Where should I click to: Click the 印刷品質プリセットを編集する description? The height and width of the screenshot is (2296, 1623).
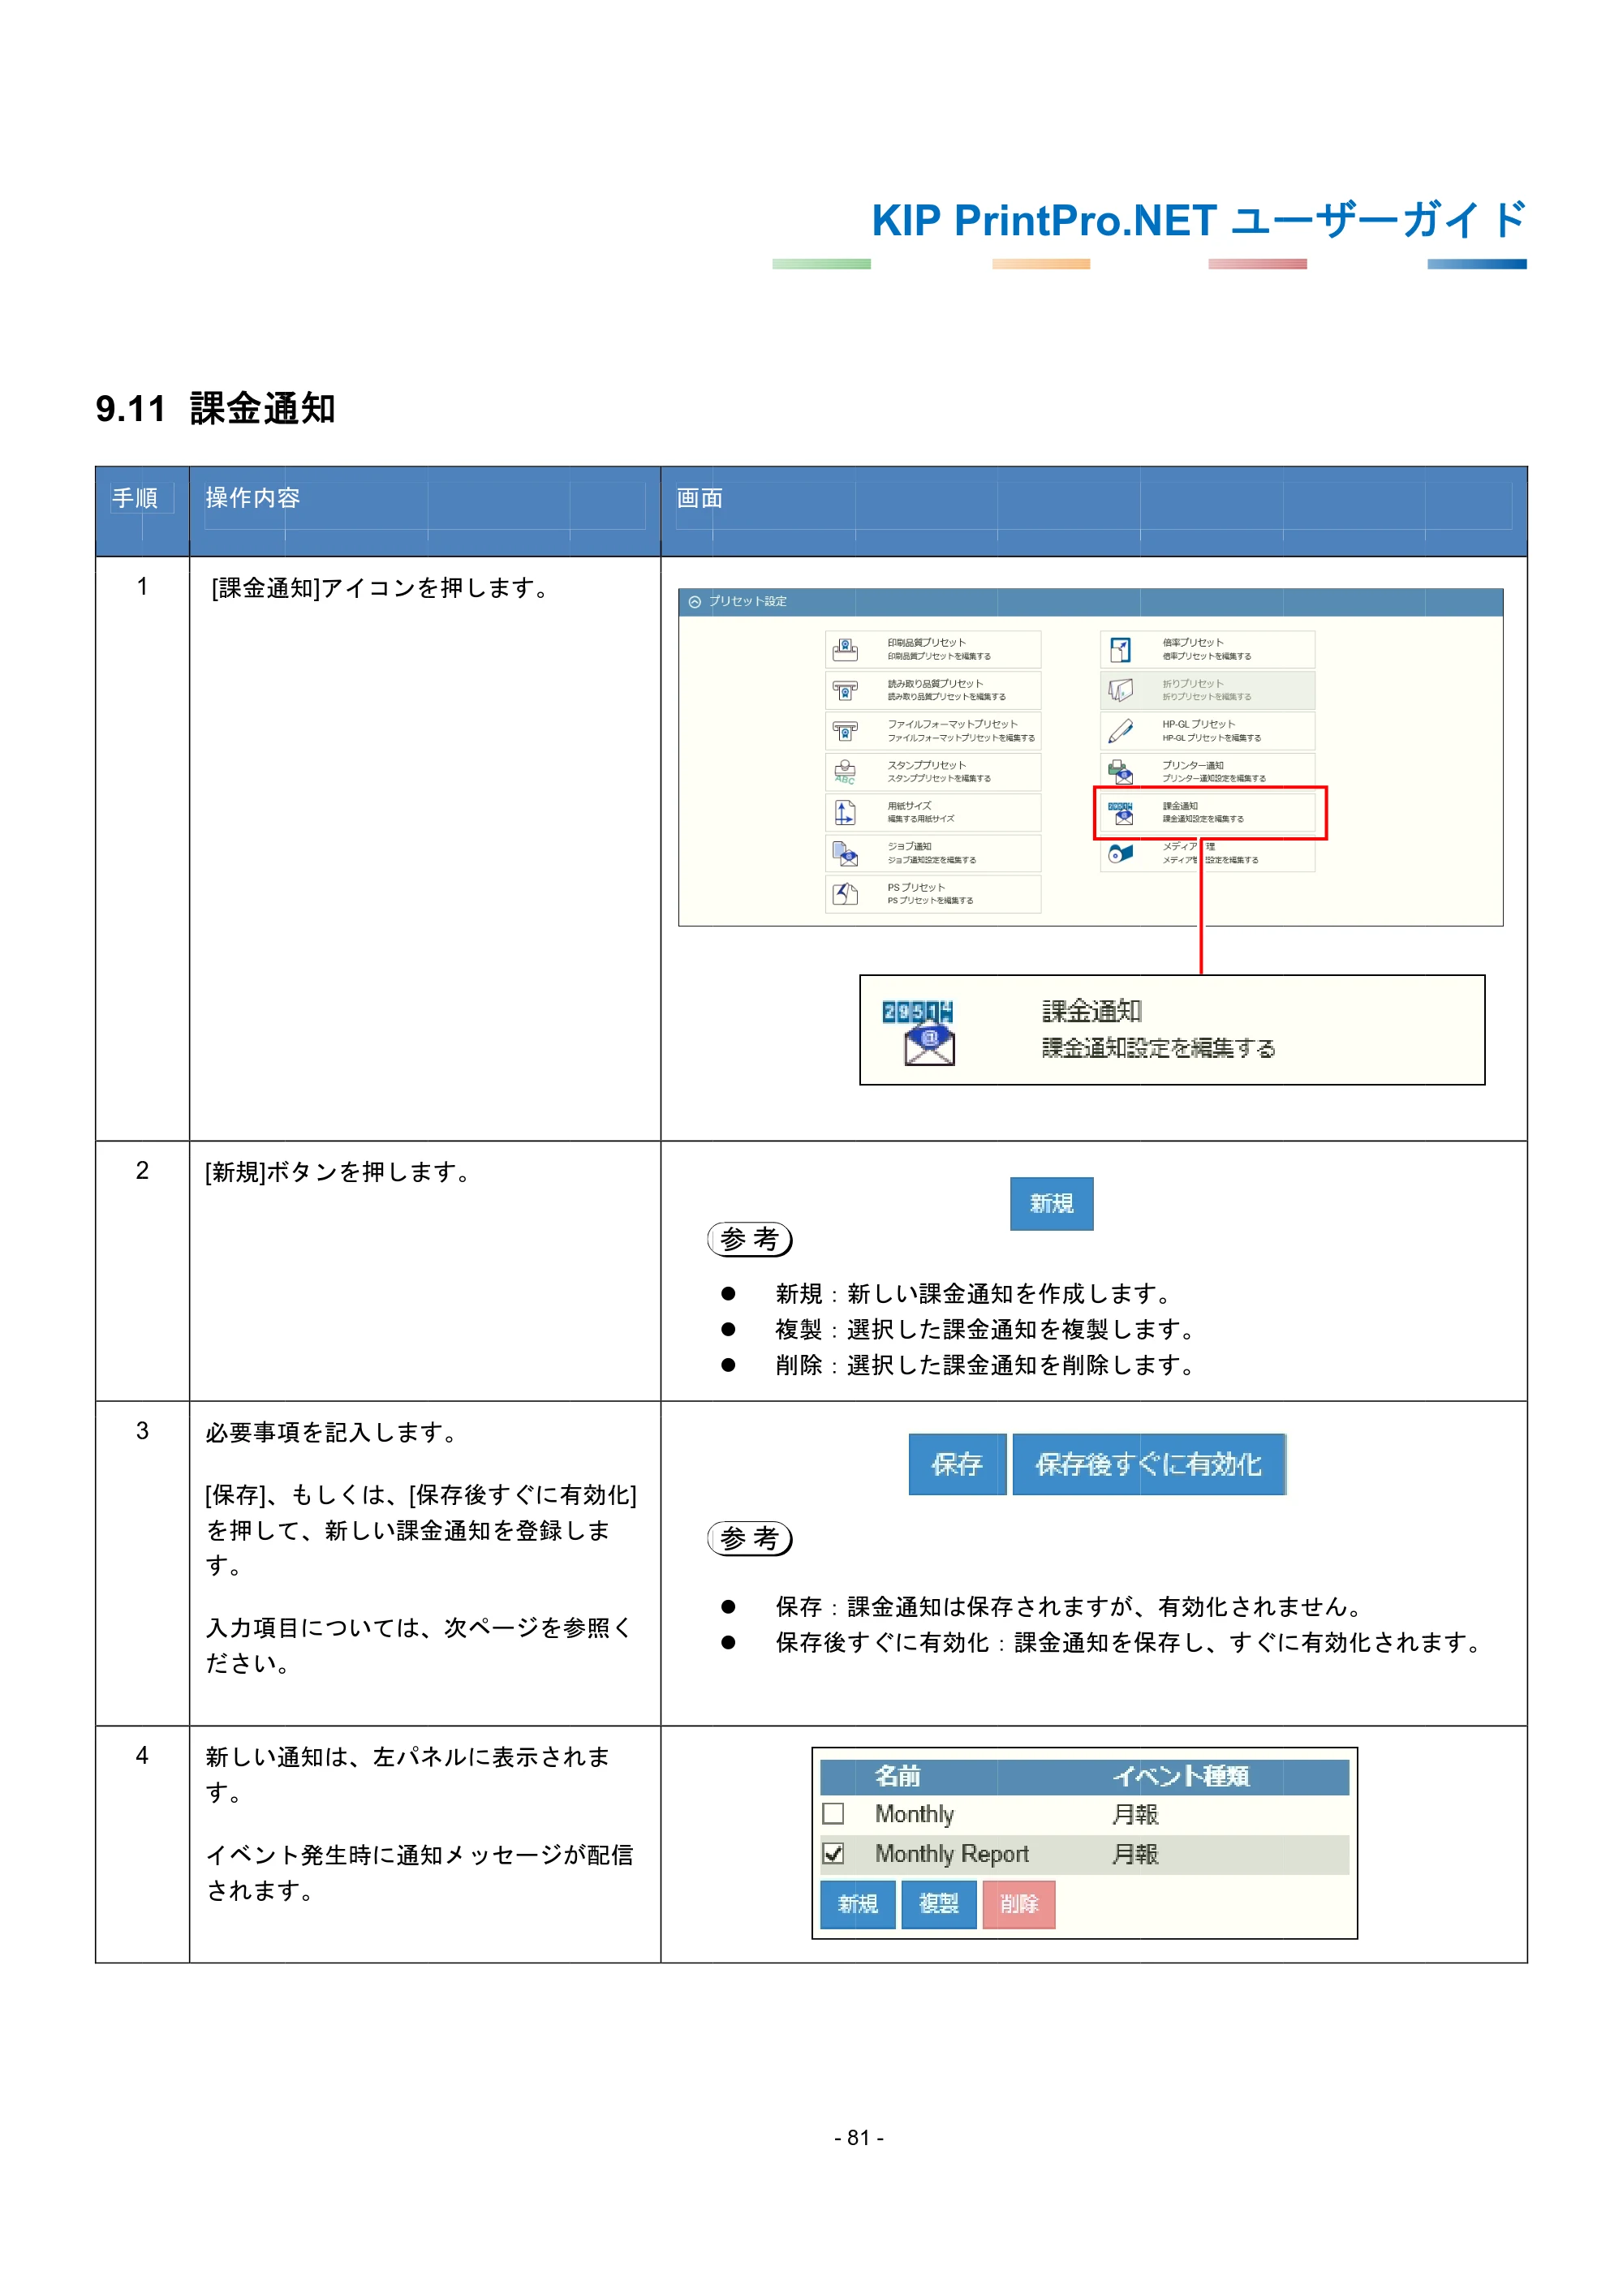[939, 657]
